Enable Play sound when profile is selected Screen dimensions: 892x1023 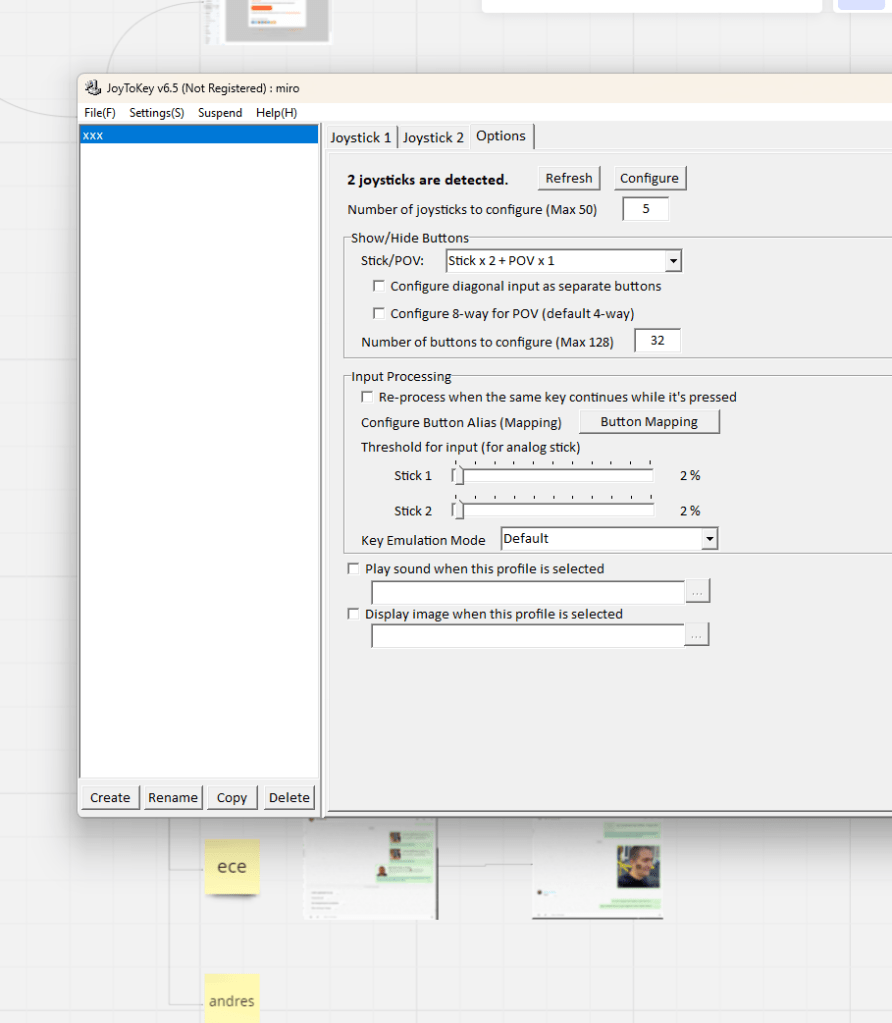coord(353,568)
